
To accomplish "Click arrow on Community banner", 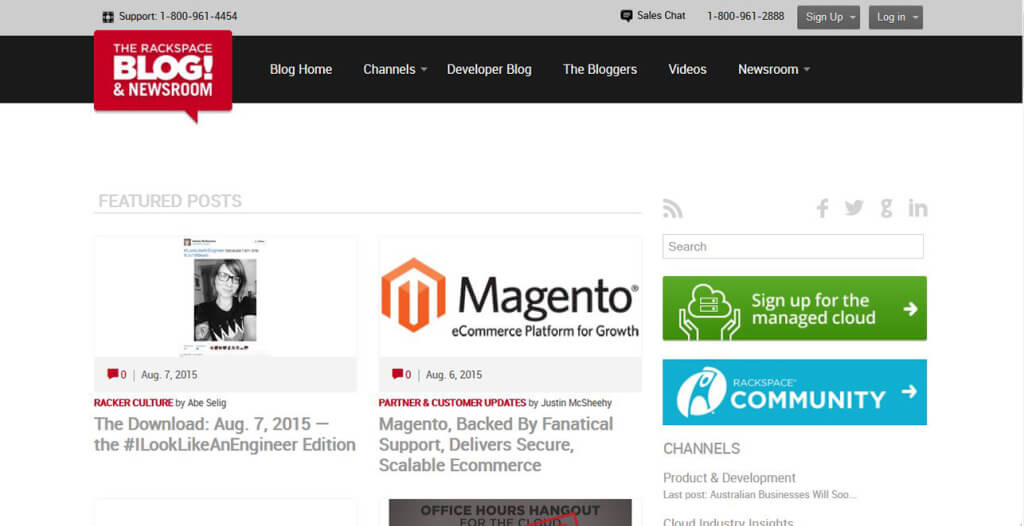I will click(x=908, y=391).
